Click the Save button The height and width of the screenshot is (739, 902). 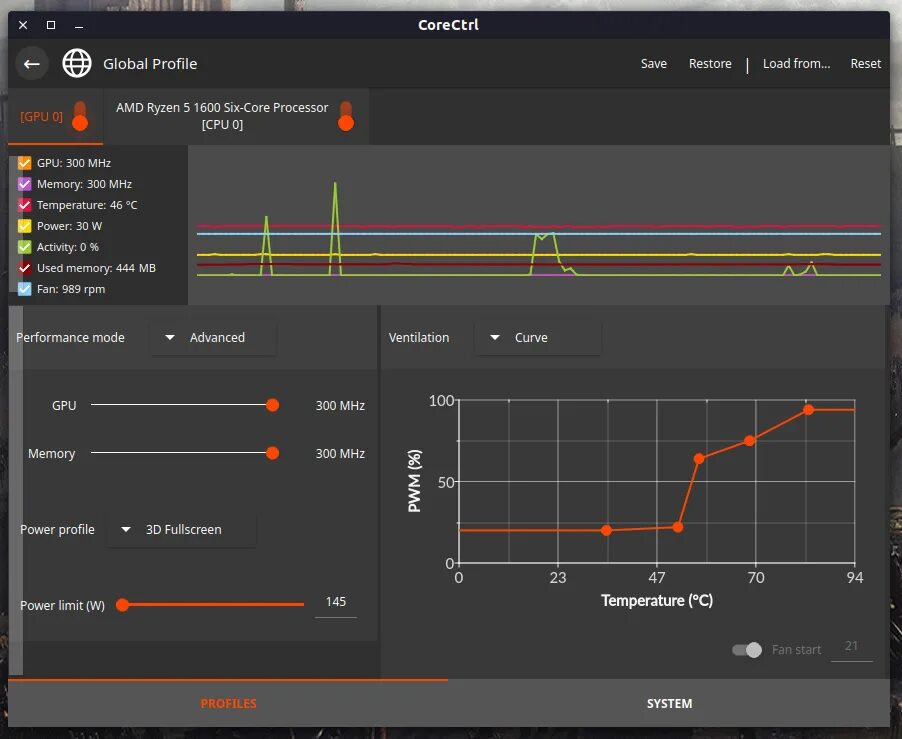pyautogui.click(x=654, y=64)
